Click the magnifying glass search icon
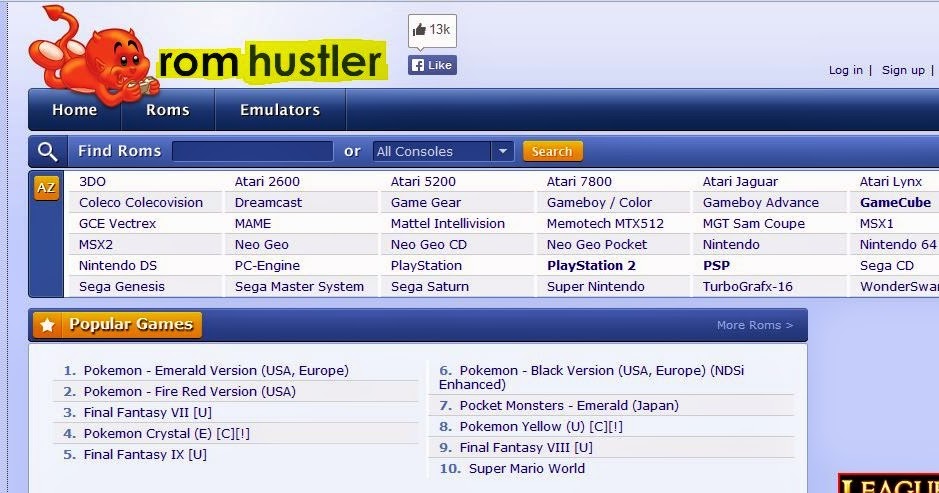939x493 pixels. pyautogui.click(x=47, y=152)
